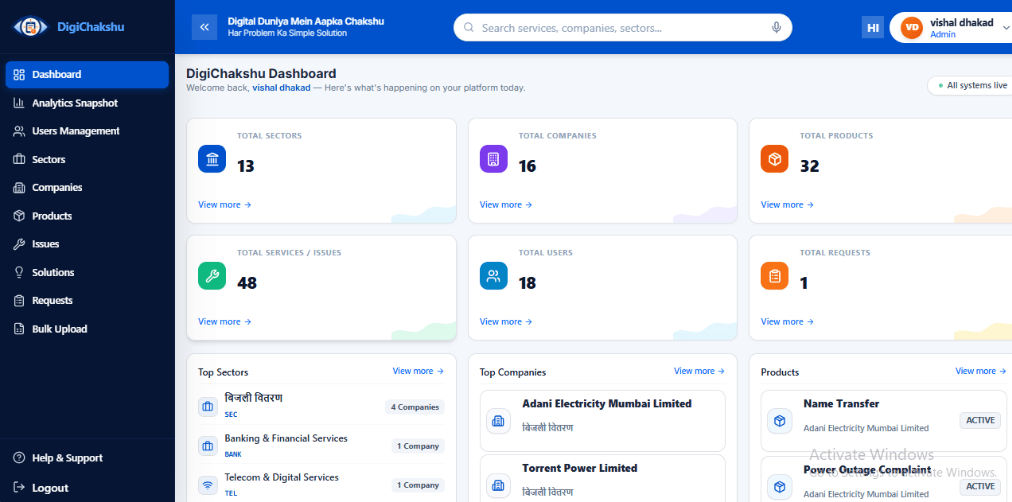View more in Top Companies panel
Screen dimensions: 1012x502
[x=700, y=371]
